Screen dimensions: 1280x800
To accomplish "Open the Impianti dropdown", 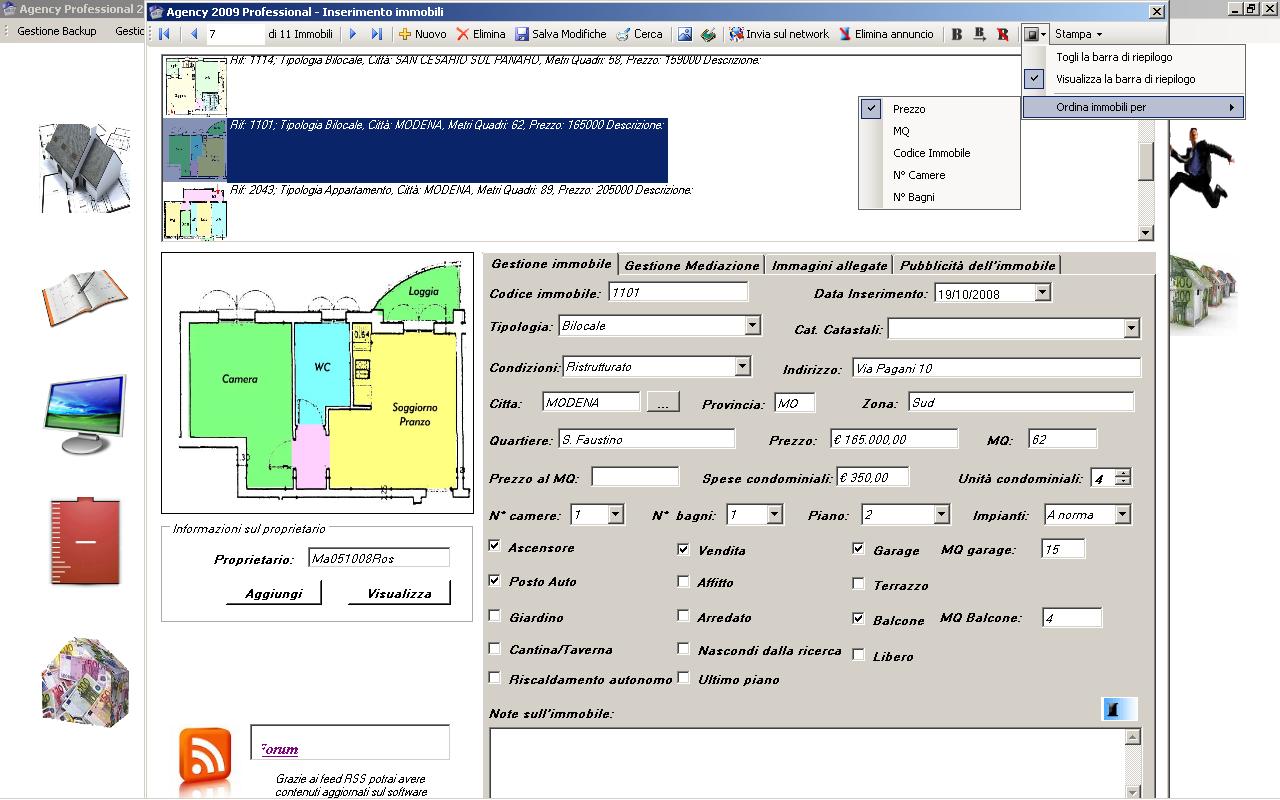I will click(x=1122, y=514).
